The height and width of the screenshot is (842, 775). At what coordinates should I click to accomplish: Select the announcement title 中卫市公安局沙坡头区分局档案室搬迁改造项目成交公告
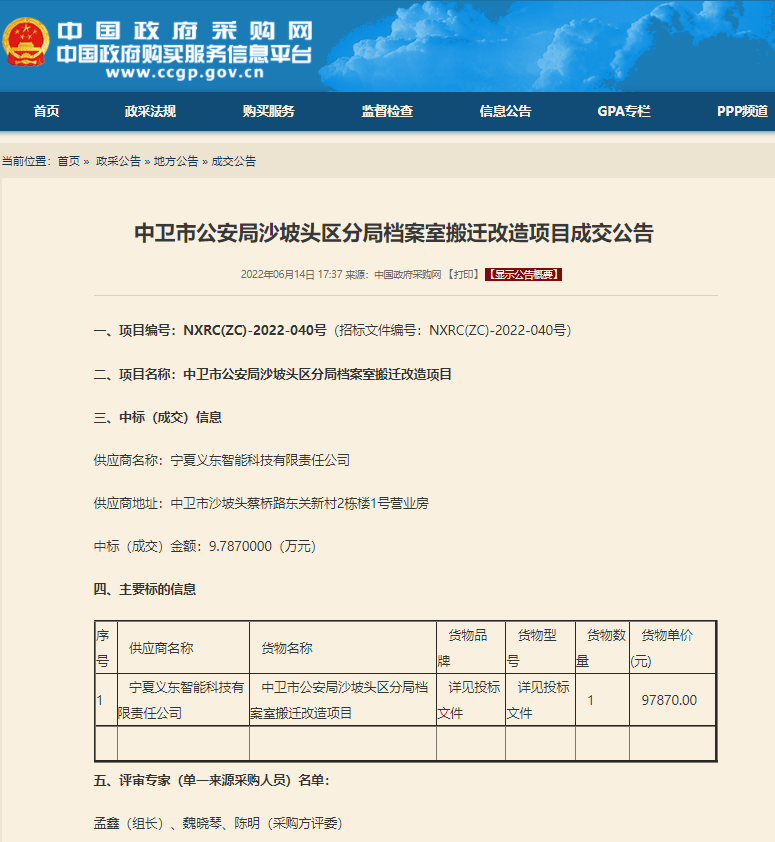pyautogui.click(x=394, y=233)
